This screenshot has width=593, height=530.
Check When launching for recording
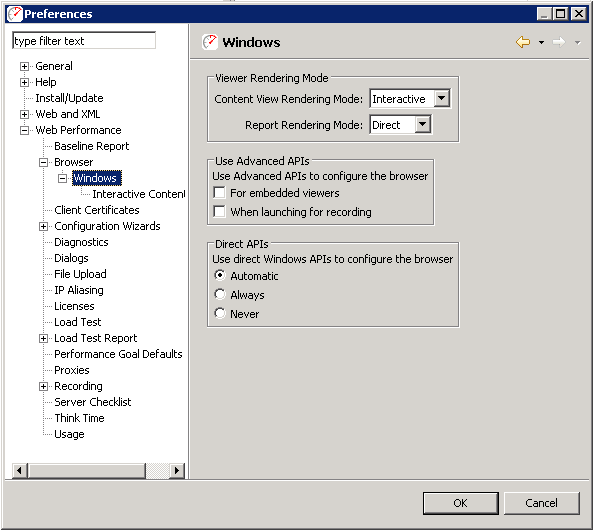219,211
